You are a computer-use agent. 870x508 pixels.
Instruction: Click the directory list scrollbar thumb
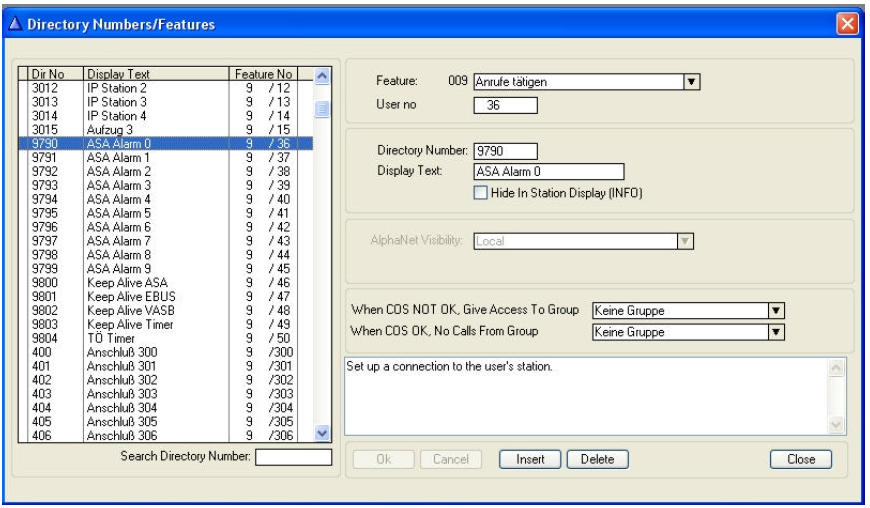[322, 109]
